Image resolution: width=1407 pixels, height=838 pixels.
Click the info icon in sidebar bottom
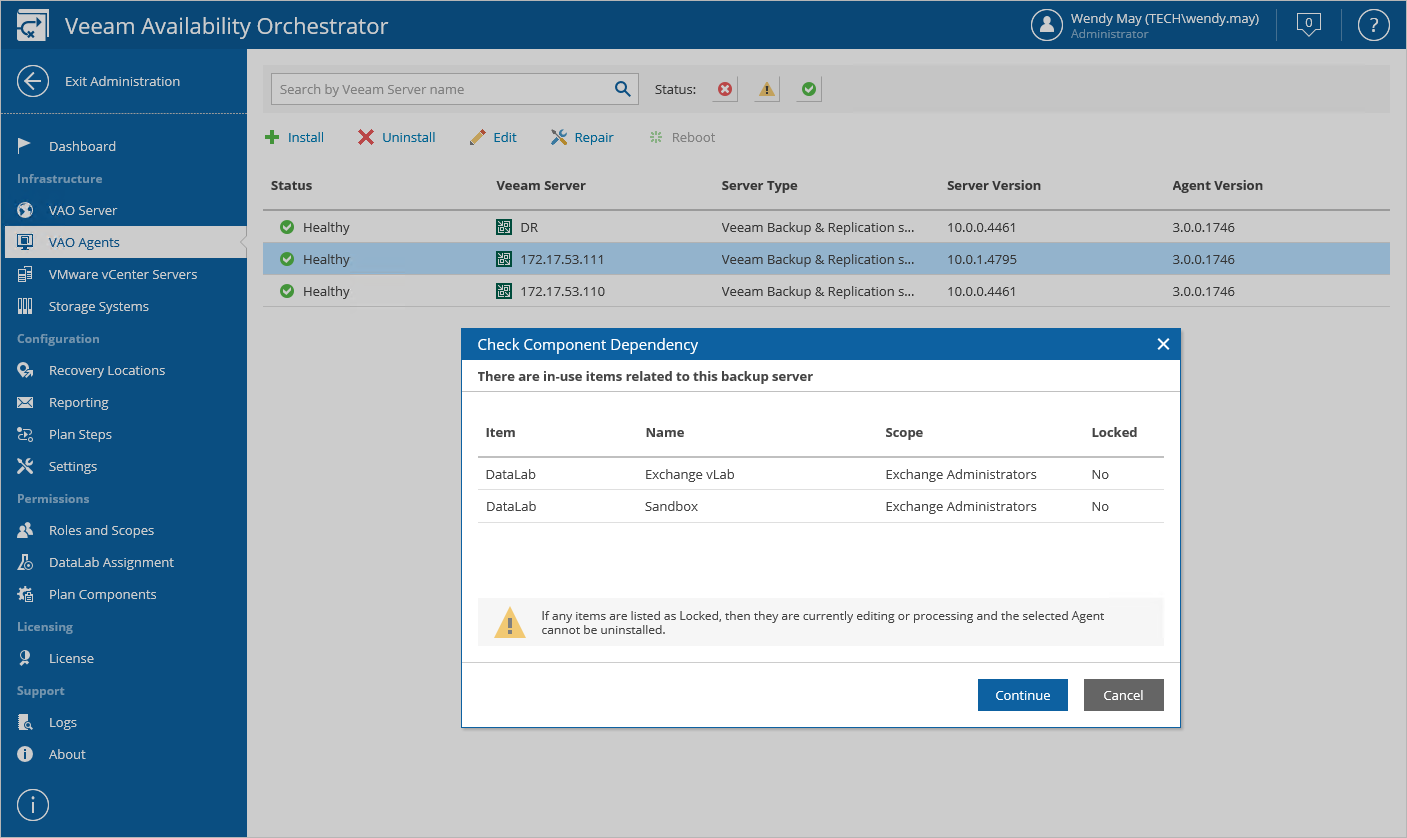coord(33,804)
